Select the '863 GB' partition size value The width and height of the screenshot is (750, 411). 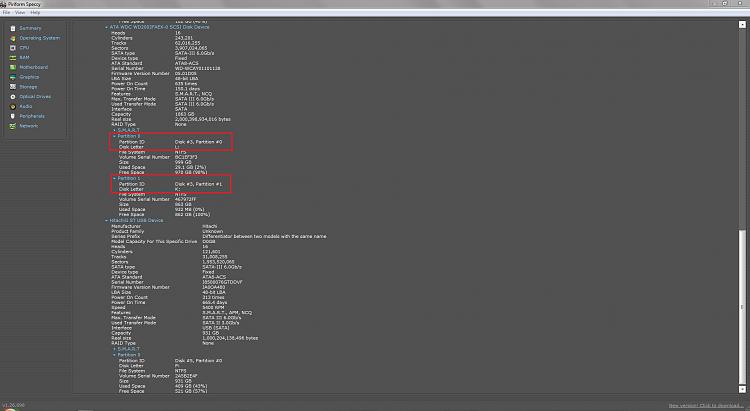click(x=183, y=204)
